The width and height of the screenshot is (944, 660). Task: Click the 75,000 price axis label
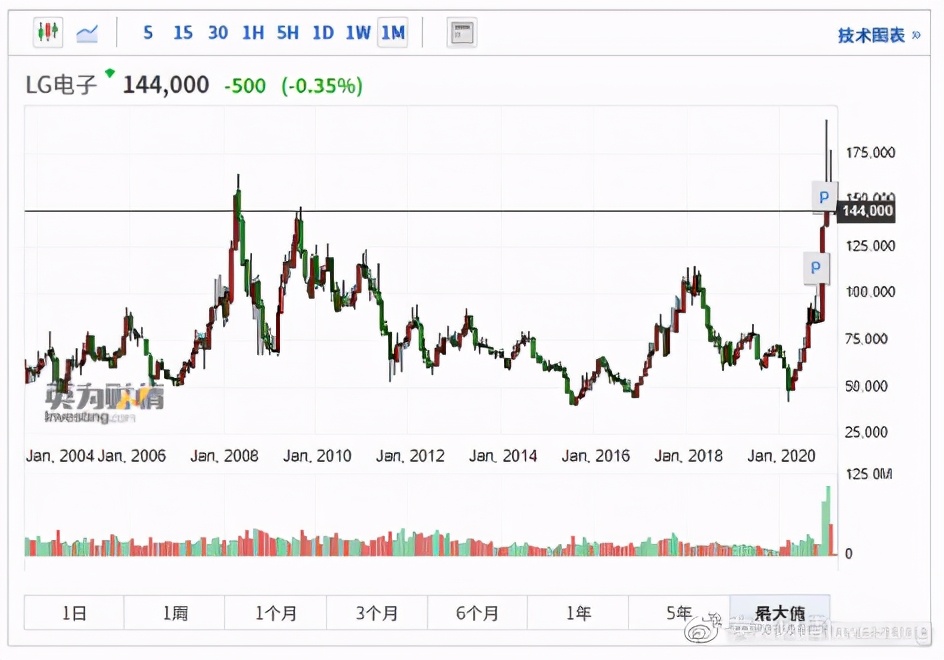point(866,339)
